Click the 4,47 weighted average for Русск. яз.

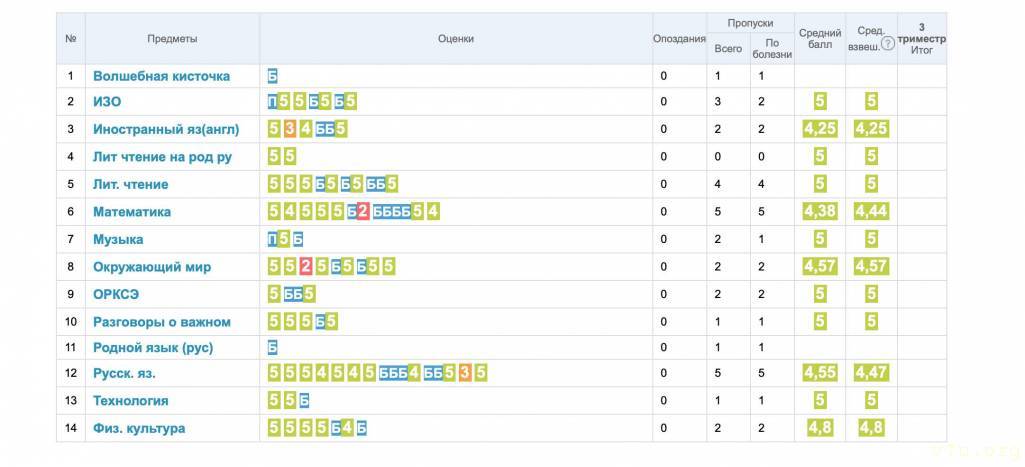click(871, 373)
